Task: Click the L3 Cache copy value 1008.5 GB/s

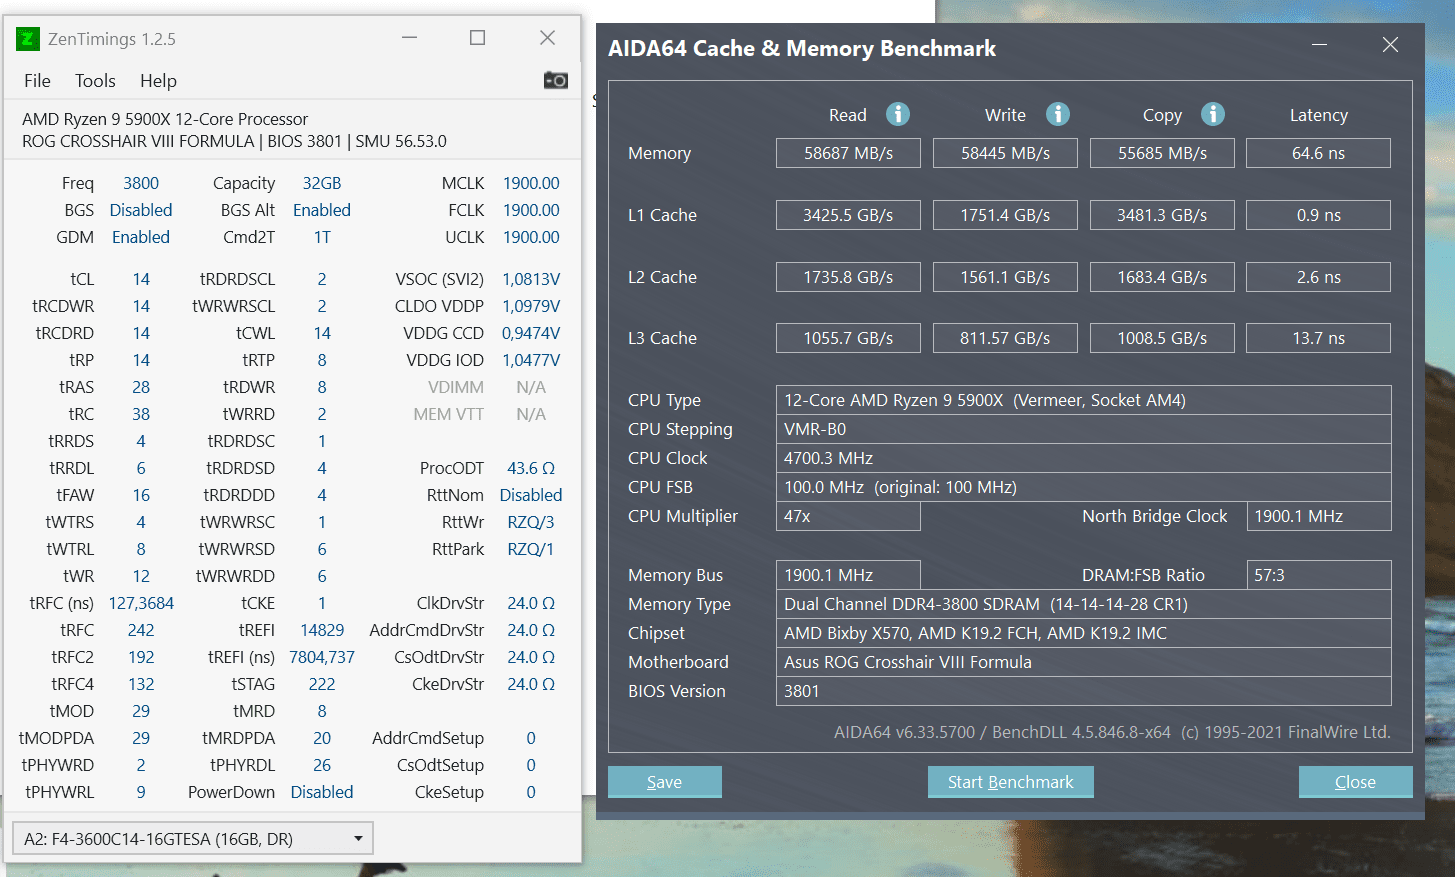Action: click(1162, 338)
